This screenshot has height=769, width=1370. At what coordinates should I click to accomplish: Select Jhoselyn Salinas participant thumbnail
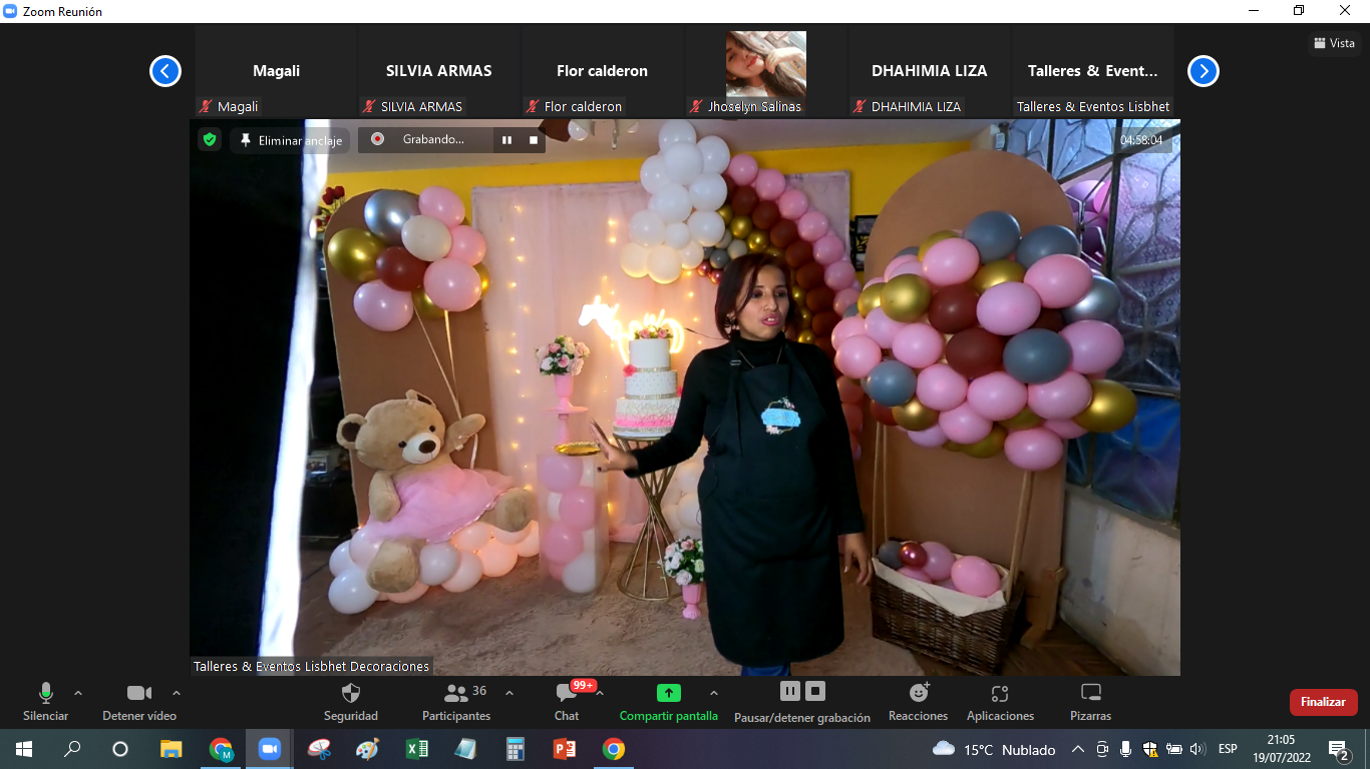[766, 72]
